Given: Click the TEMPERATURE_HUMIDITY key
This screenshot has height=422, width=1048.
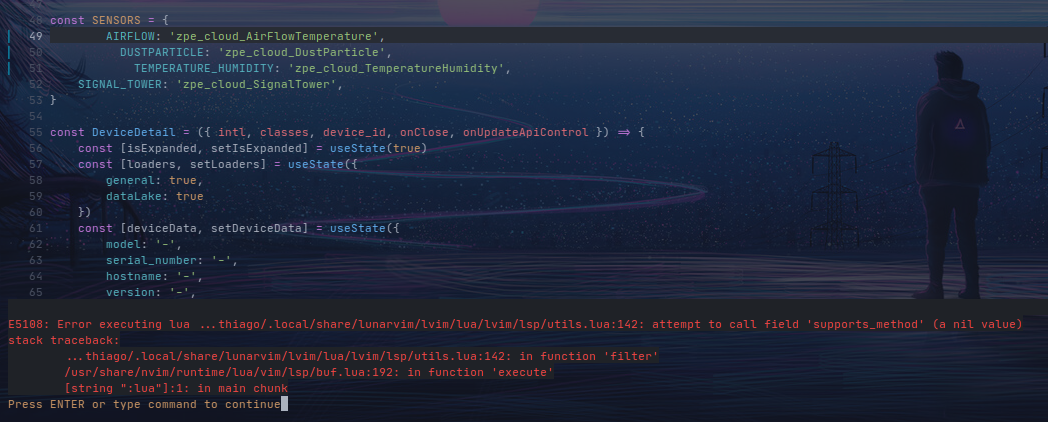Looking at the screenshot, I should [203, 68].
